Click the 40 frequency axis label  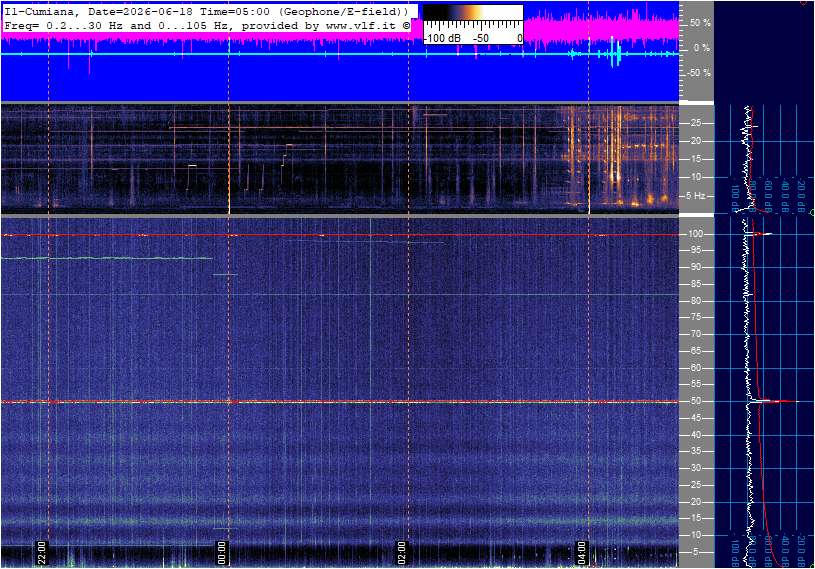click(695, 435)
